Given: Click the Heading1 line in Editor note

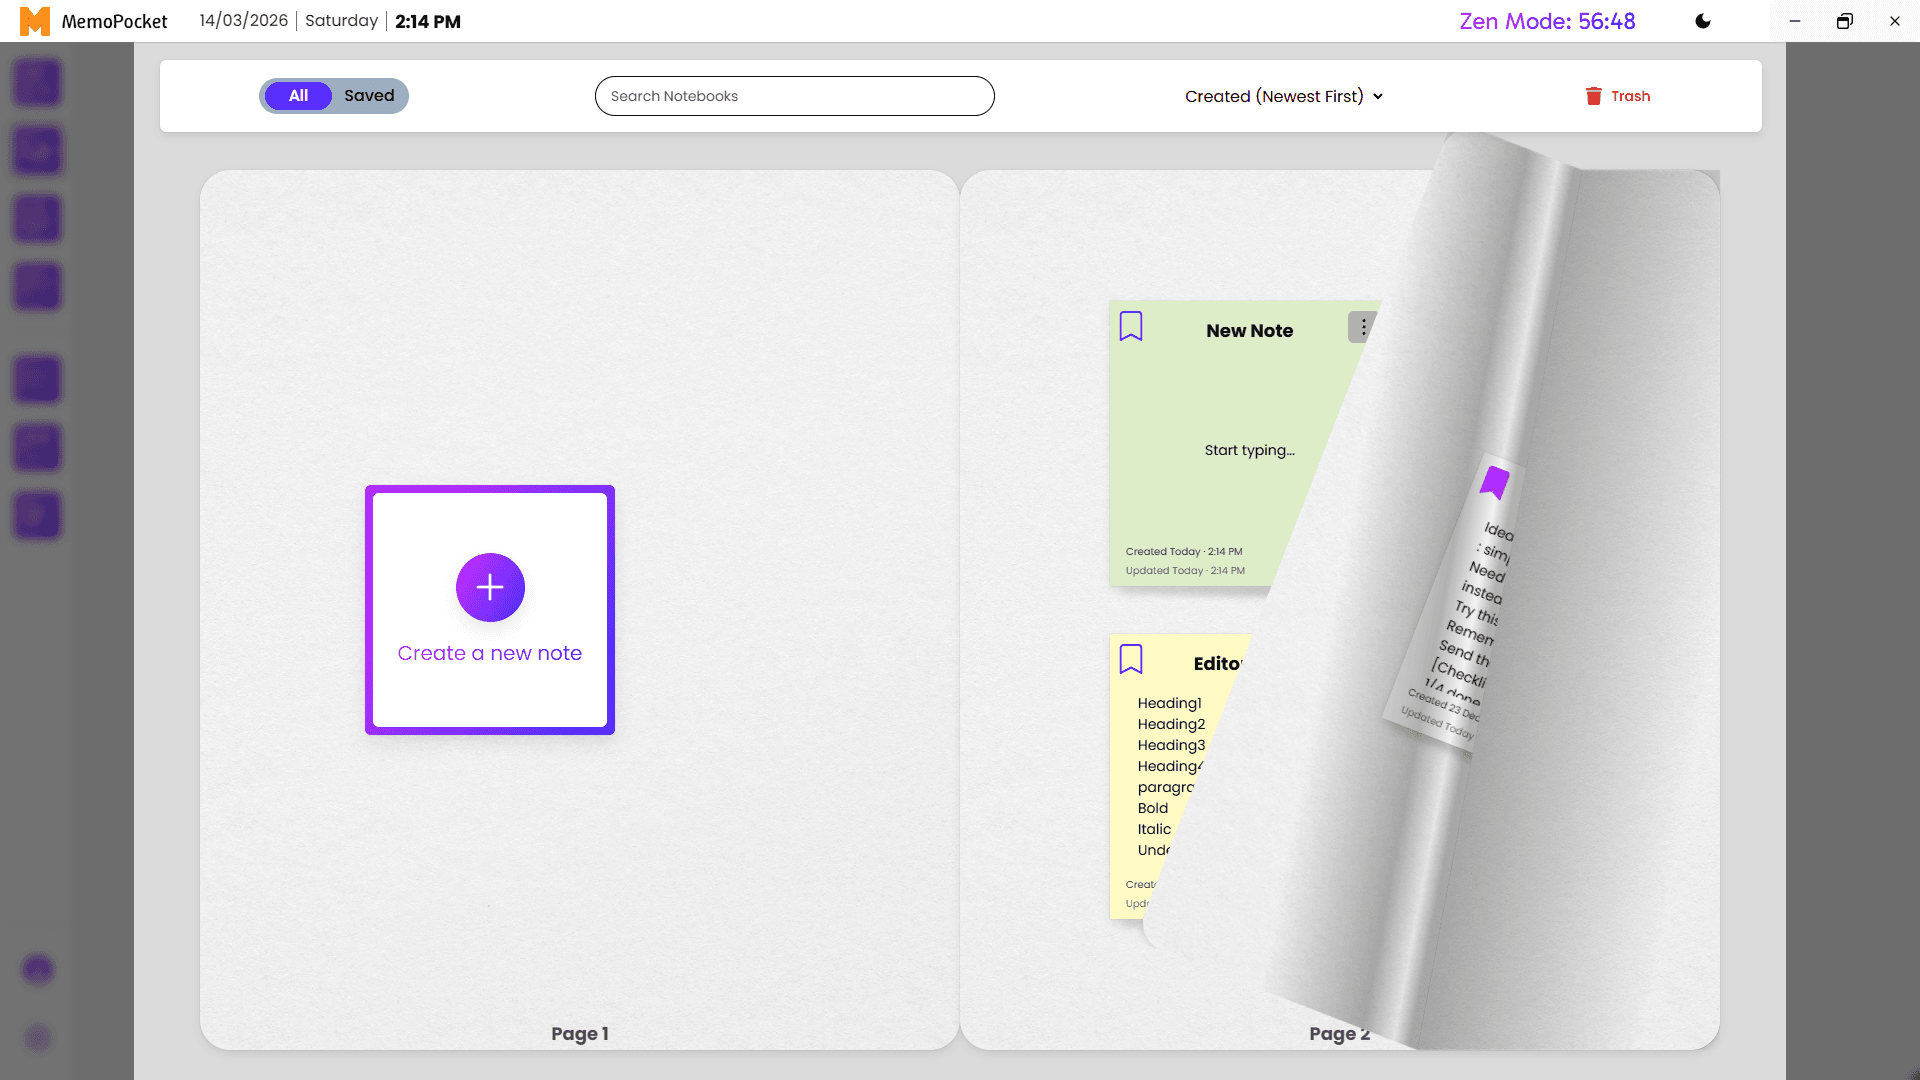Looking at the screenshot, I should pos(1169,703).
